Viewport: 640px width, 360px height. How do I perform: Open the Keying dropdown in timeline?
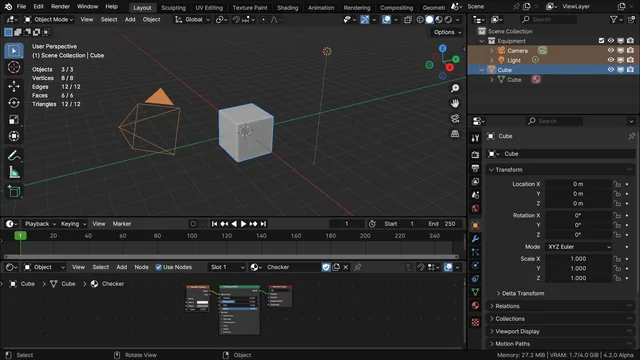[73, 224]
